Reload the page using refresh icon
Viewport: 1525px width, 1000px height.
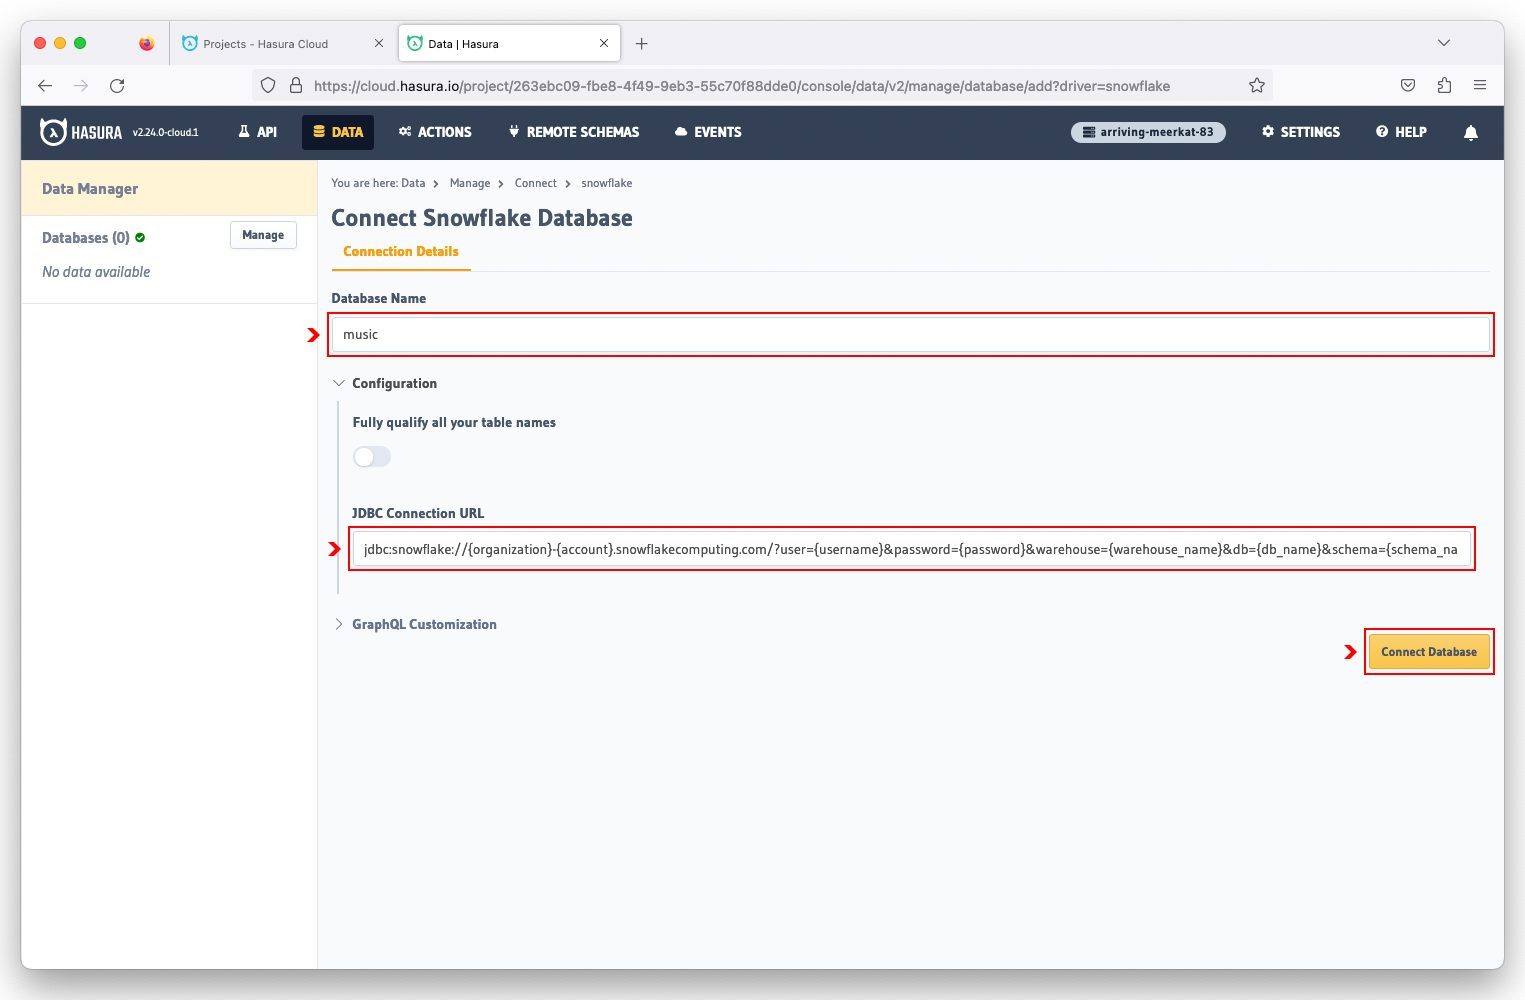click(x=117, y=86)
